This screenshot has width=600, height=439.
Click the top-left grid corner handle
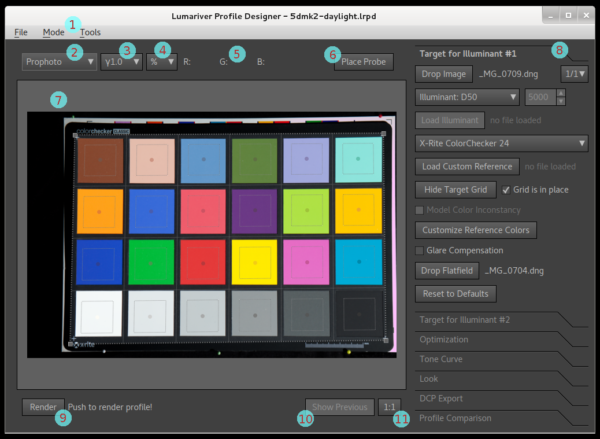(75, 135)
